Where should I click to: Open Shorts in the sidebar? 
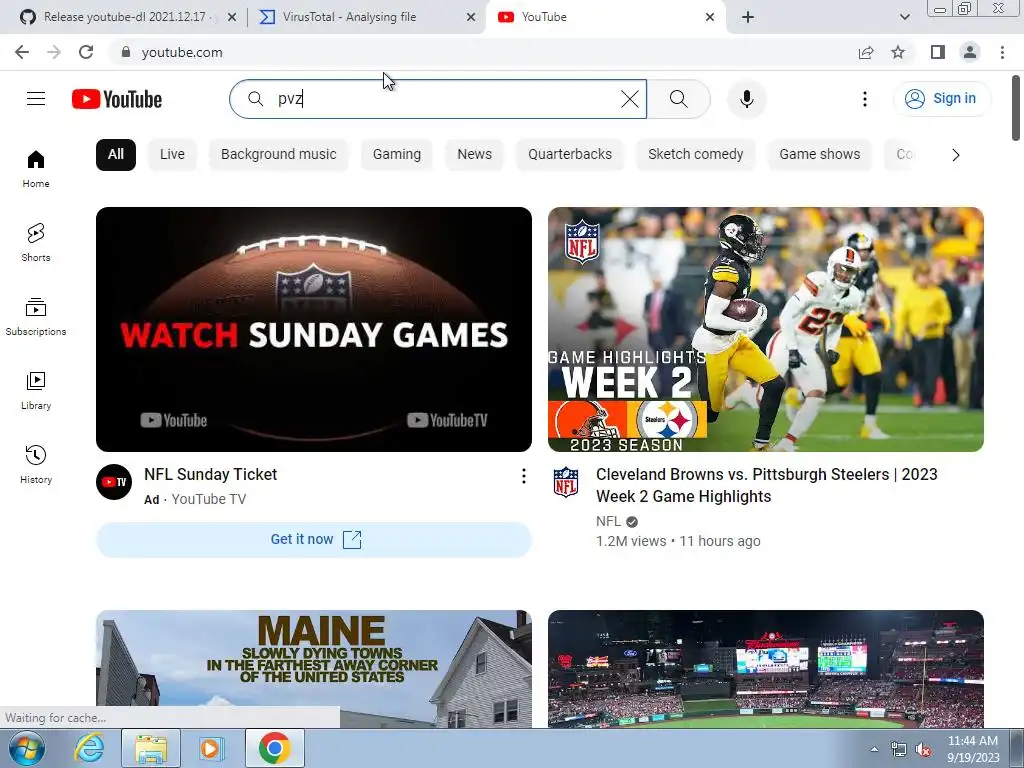pos(36,242)
